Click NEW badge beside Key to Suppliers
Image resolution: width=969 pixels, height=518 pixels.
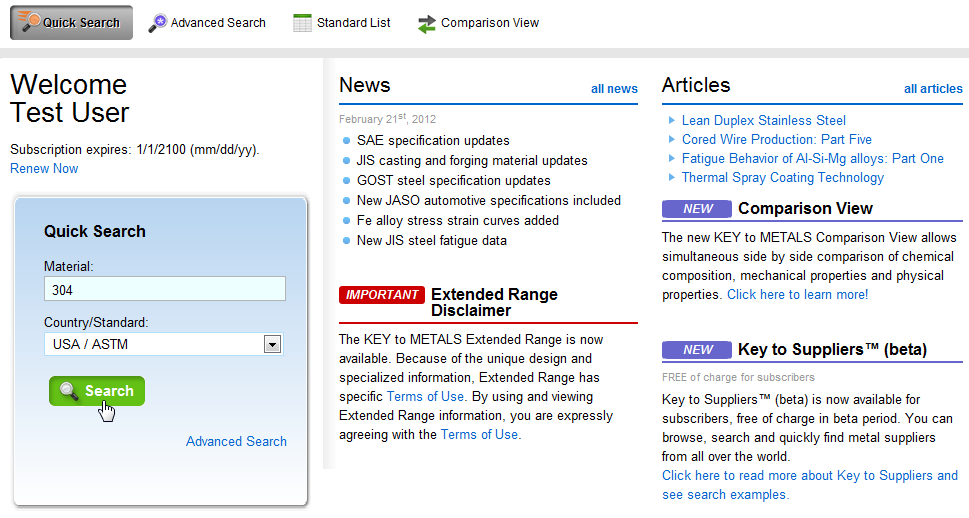[696, 350]
